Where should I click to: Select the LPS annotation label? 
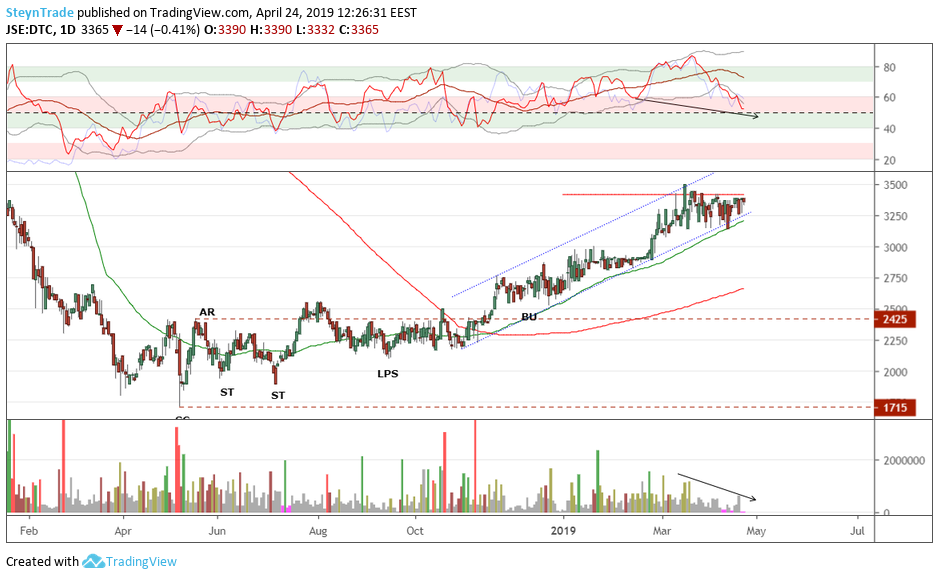coord(387,374)
